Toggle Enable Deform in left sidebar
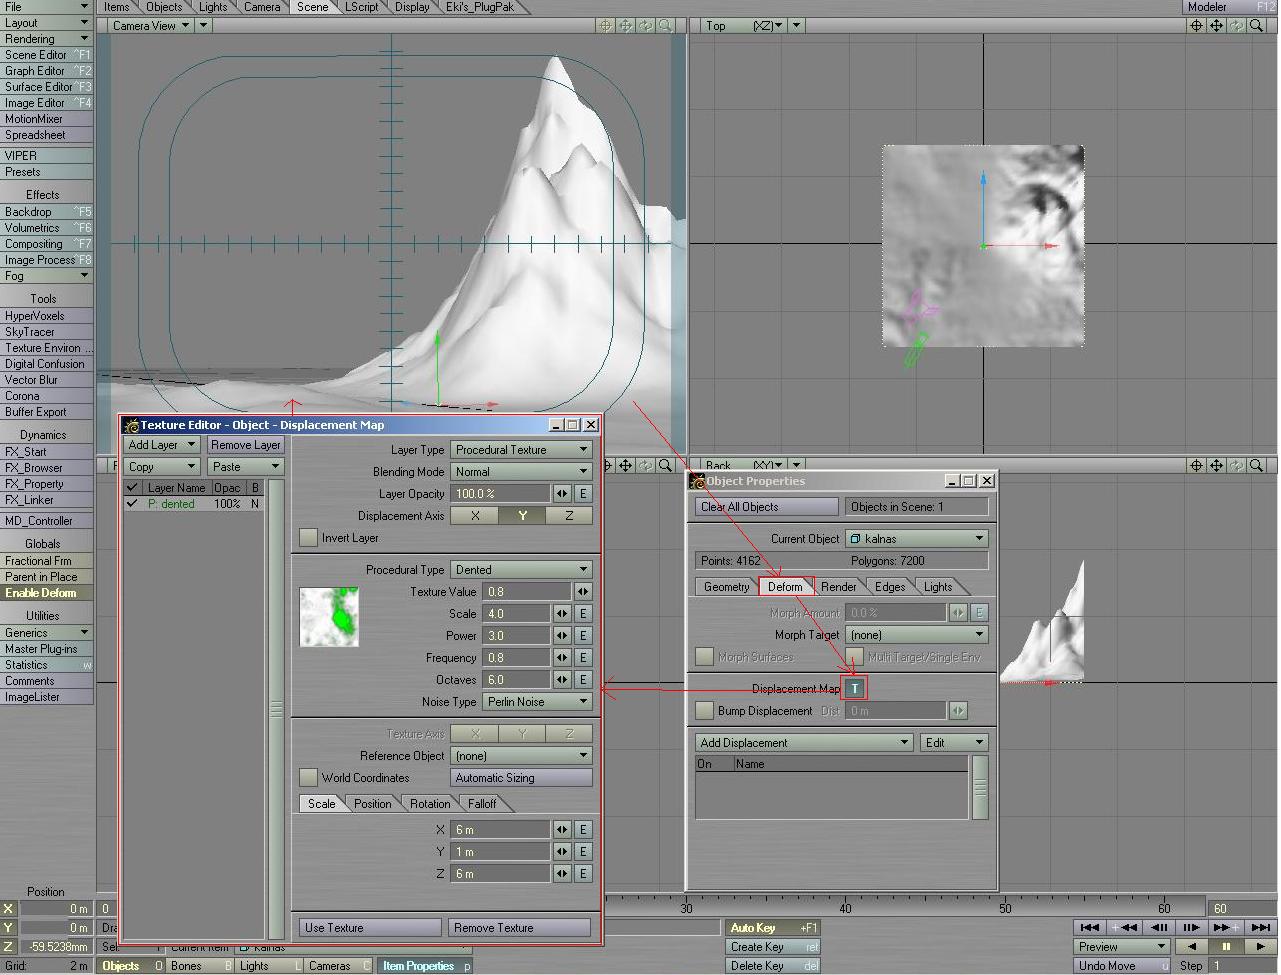 point(46,593)
